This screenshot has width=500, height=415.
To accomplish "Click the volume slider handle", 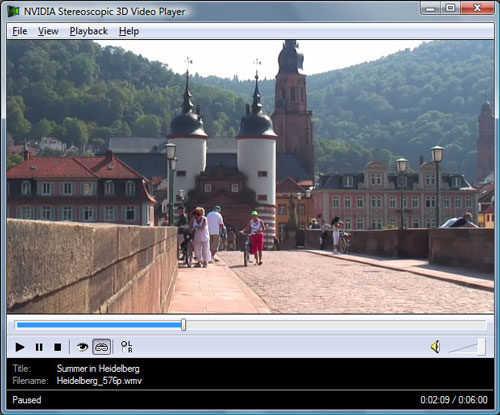I will pyautogui.click(x=481, y=347).
